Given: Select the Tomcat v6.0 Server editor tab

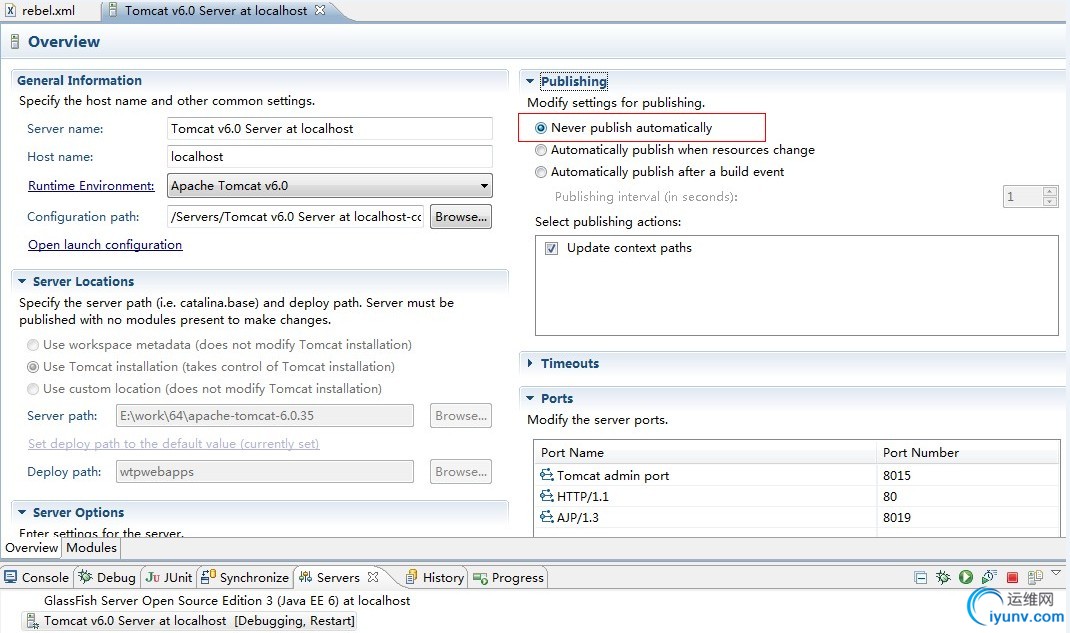Looking at the screenshot, I should (x=216, y=10).
